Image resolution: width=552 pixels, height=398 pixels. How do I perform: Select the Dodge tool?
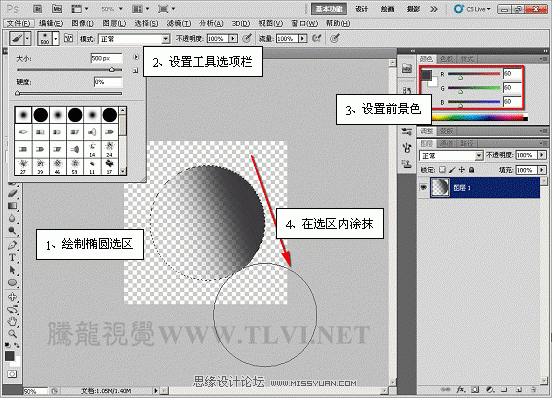pyautogui.click(x=12, y=231)
